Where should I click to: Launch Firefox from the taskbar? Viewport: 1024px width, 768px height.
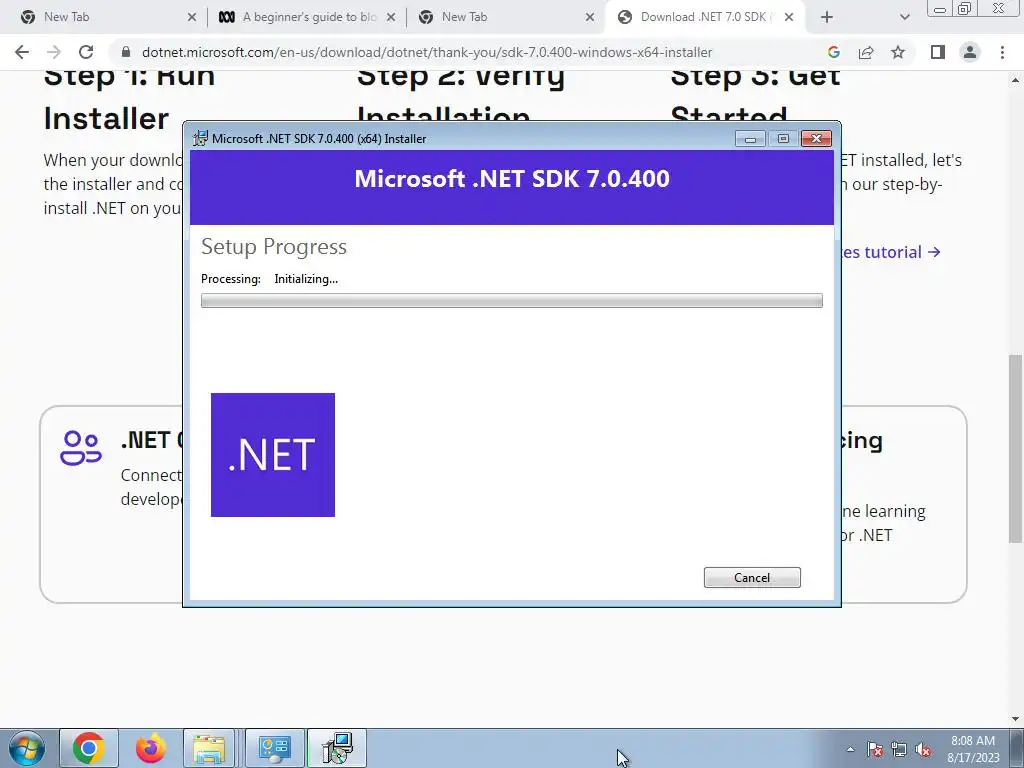[x=150, y=748]
